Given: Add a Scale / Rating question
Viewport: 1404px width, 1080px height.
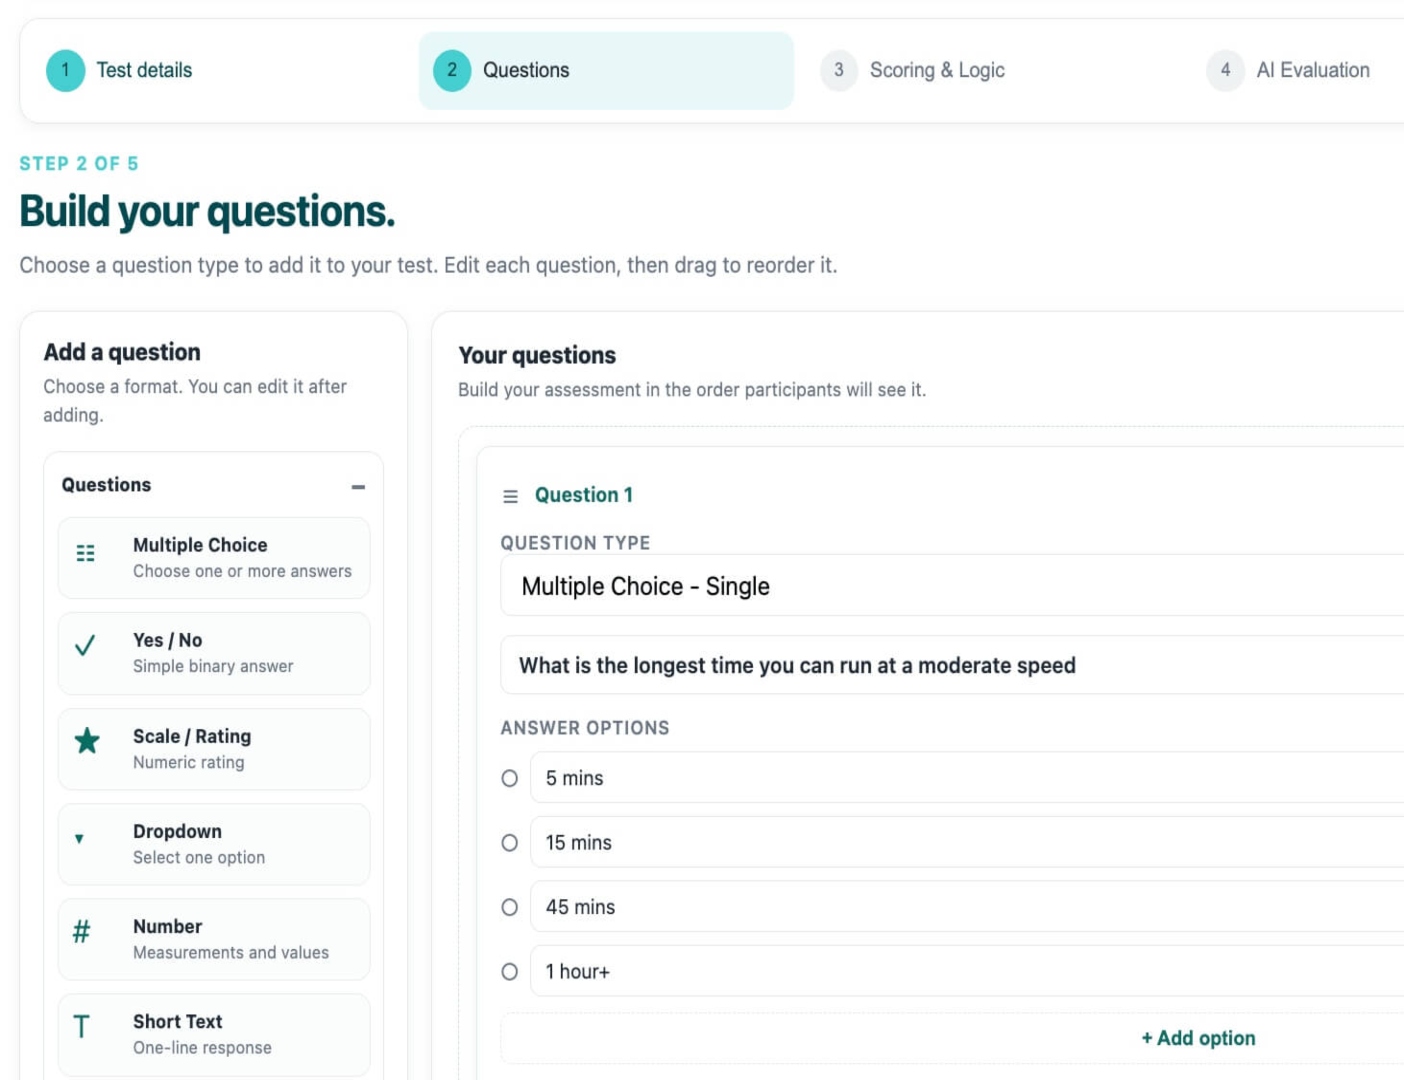Looking at the screenshot, I should pos(214,749).
